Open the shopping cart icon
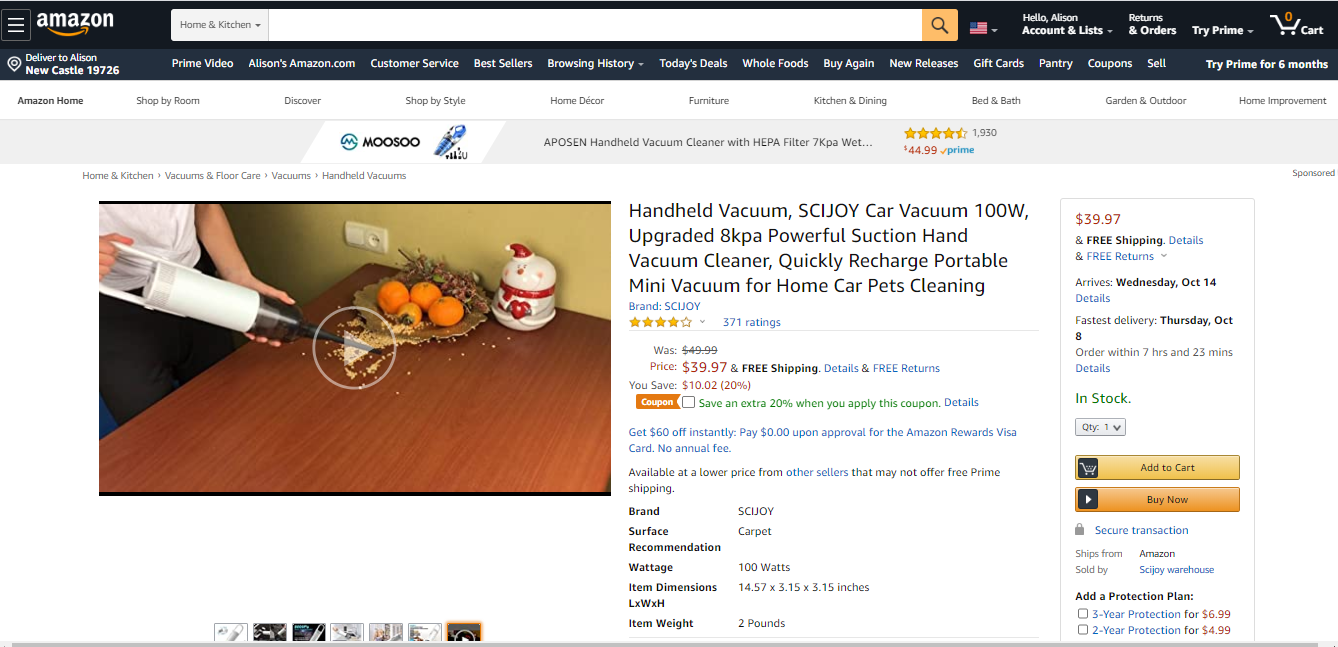Screen dimensions: 1338x647 (x=1296, y=25)
